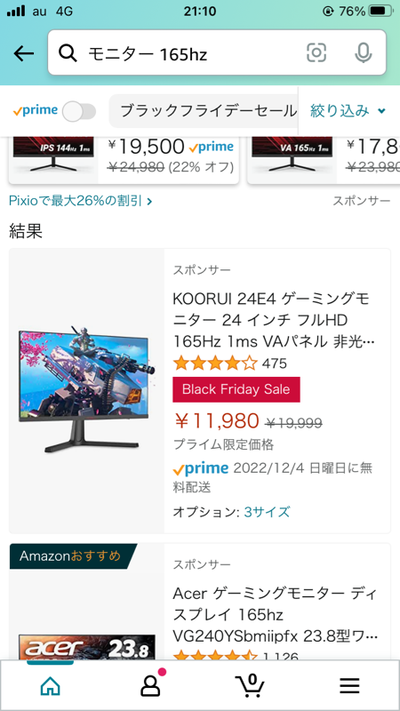Open the hamburger menu icon
Image resolution: width=400 pixels, height=711 pixels.
[349, 686]
